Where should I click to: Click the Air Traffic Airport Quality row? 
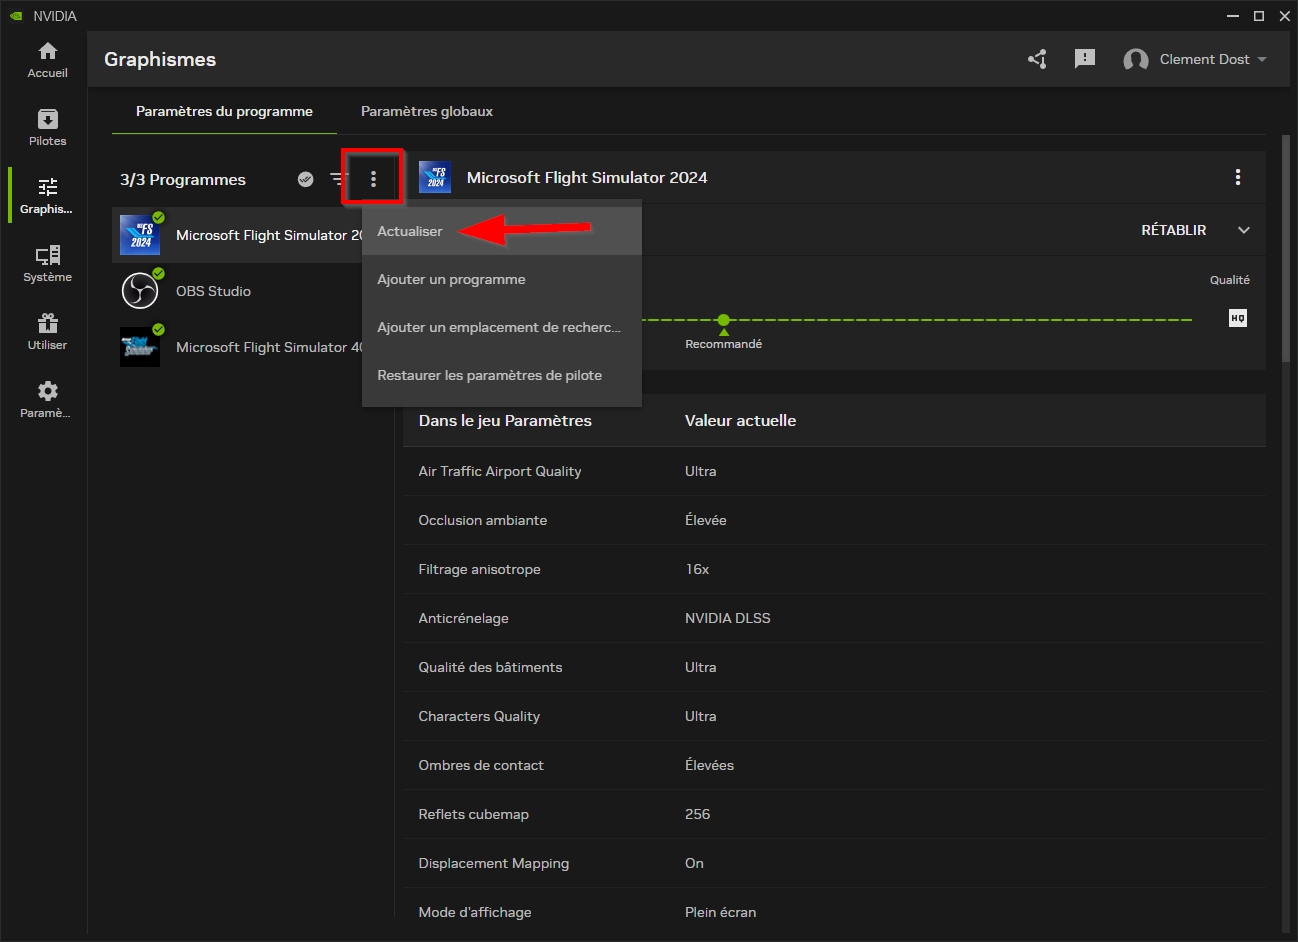834,471
